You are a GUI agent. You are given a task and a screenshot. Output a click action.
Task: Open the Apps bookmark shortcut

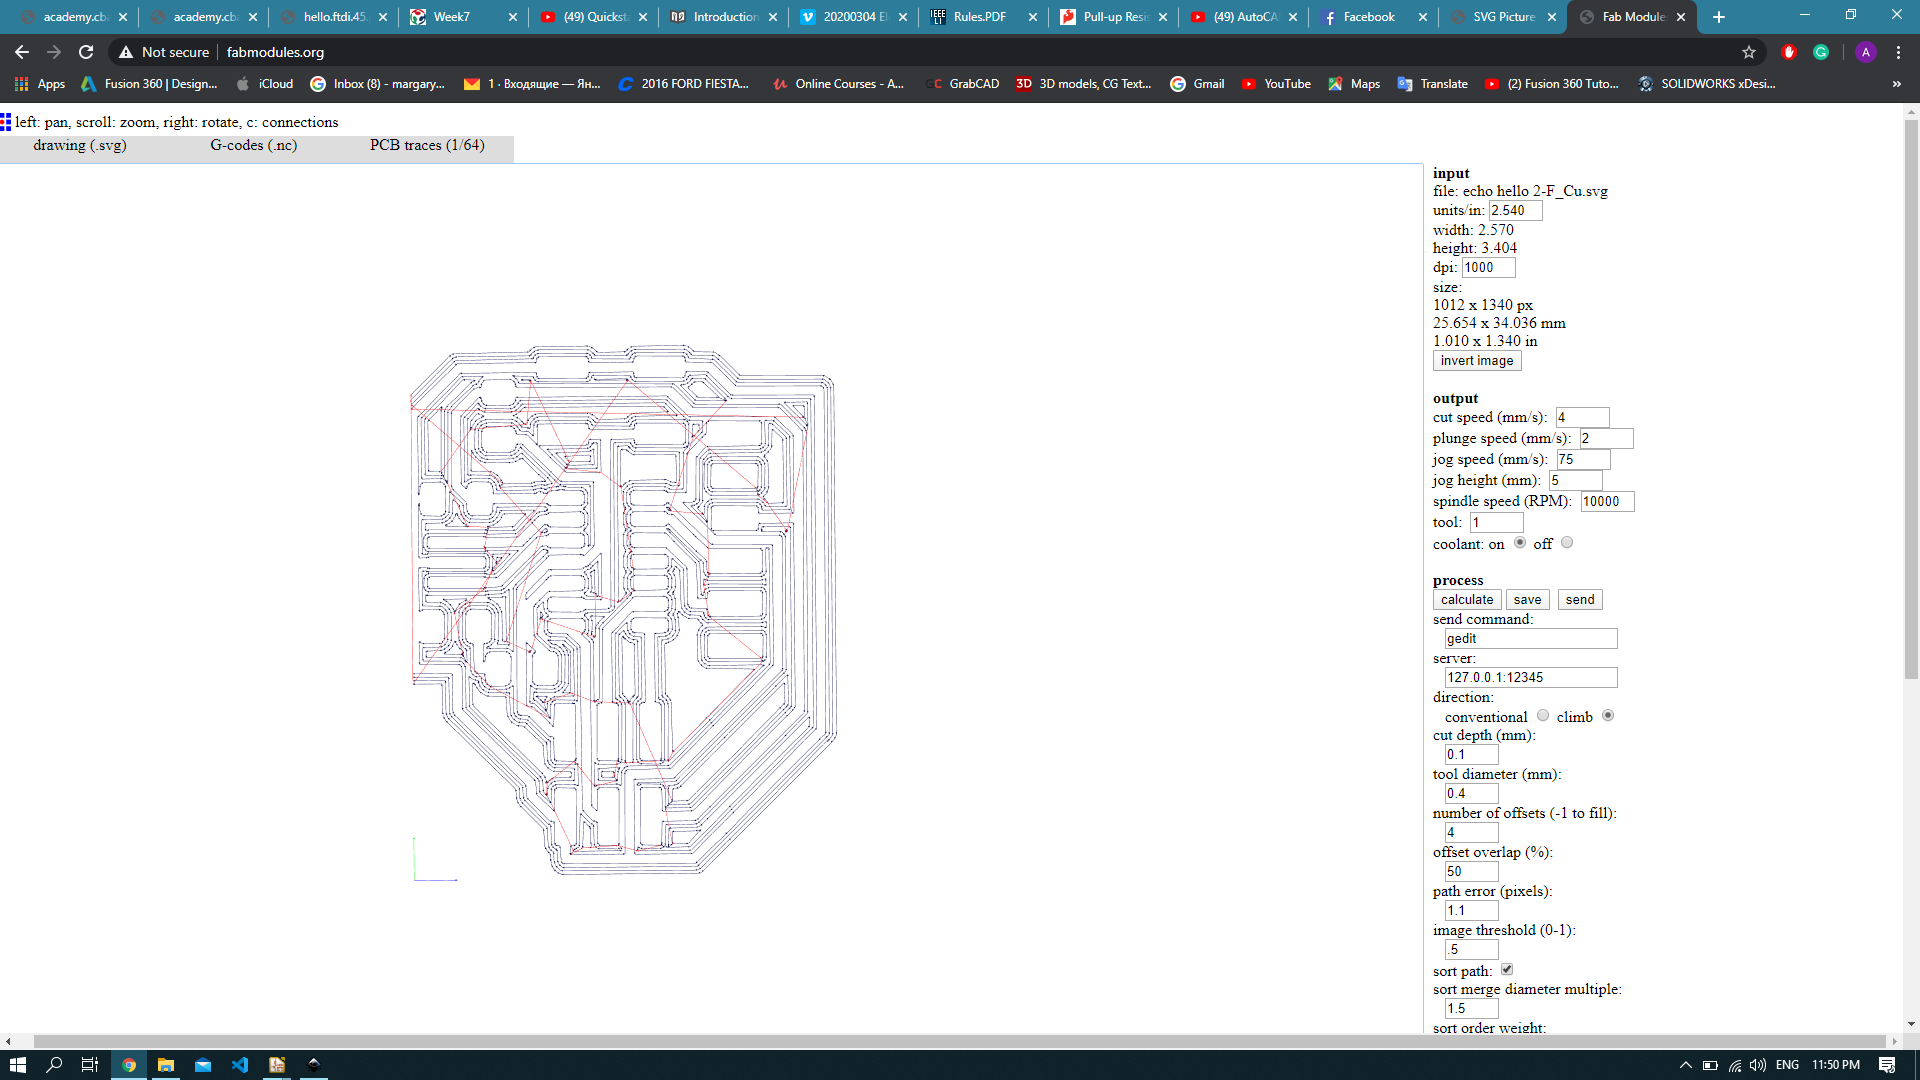click(x=40, y=84)
